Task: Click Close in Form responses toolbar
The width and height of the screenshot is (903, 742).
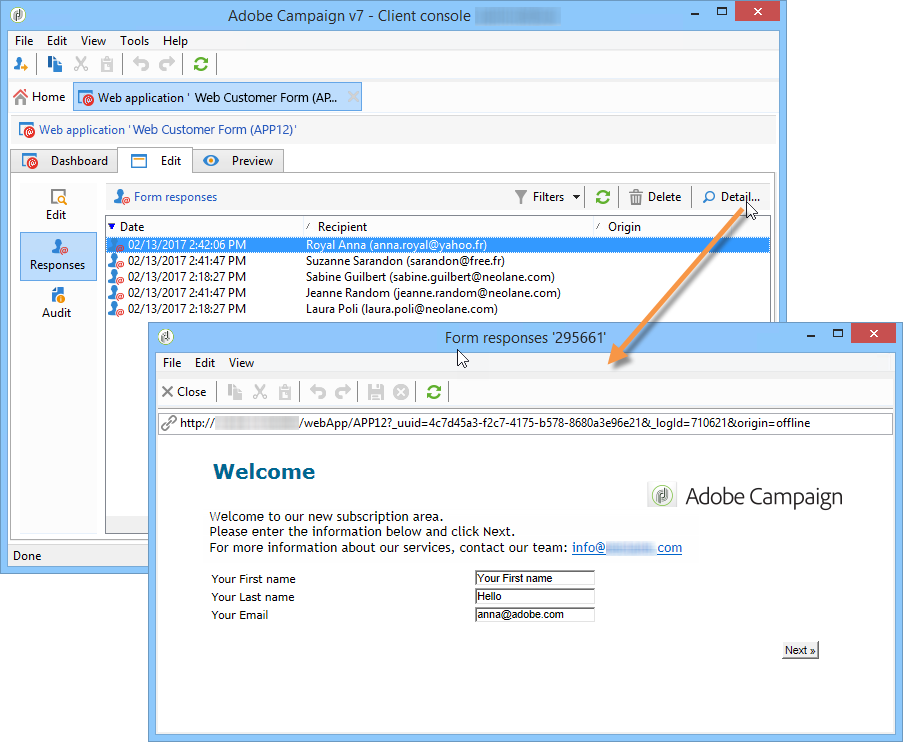Action: 184,392
